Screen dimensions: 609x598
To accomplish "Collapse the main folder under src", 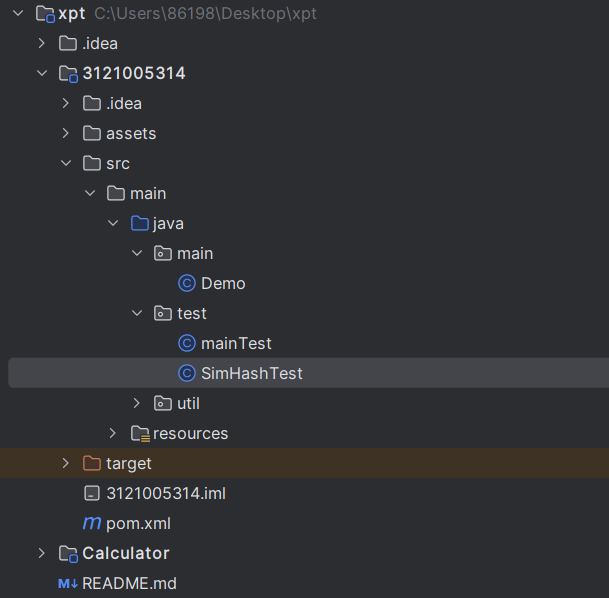I will [x=90, y=193].
